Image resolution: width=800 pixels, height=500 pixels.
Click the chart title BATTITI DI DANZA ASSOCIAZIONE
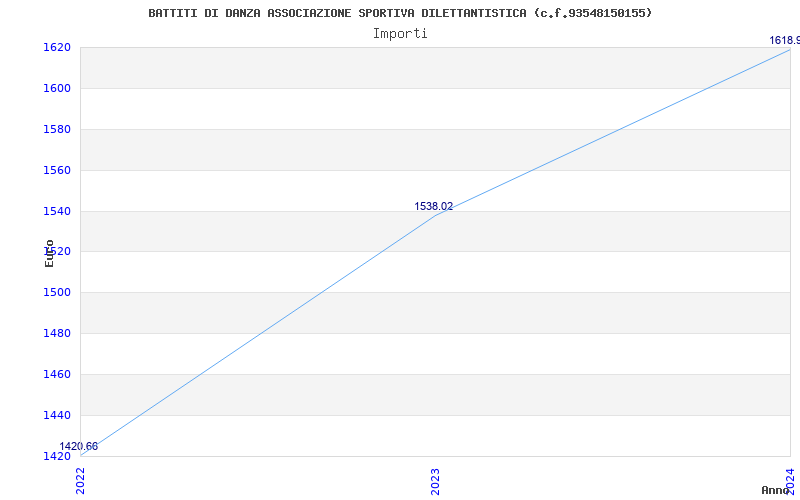400,13
